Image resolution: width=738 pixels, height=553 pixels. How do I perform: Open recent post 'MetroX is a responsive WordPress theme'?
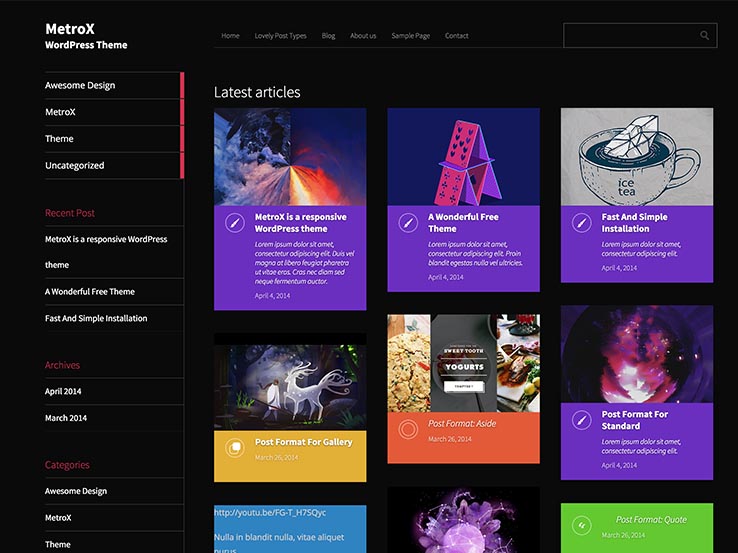coord(106,252)
